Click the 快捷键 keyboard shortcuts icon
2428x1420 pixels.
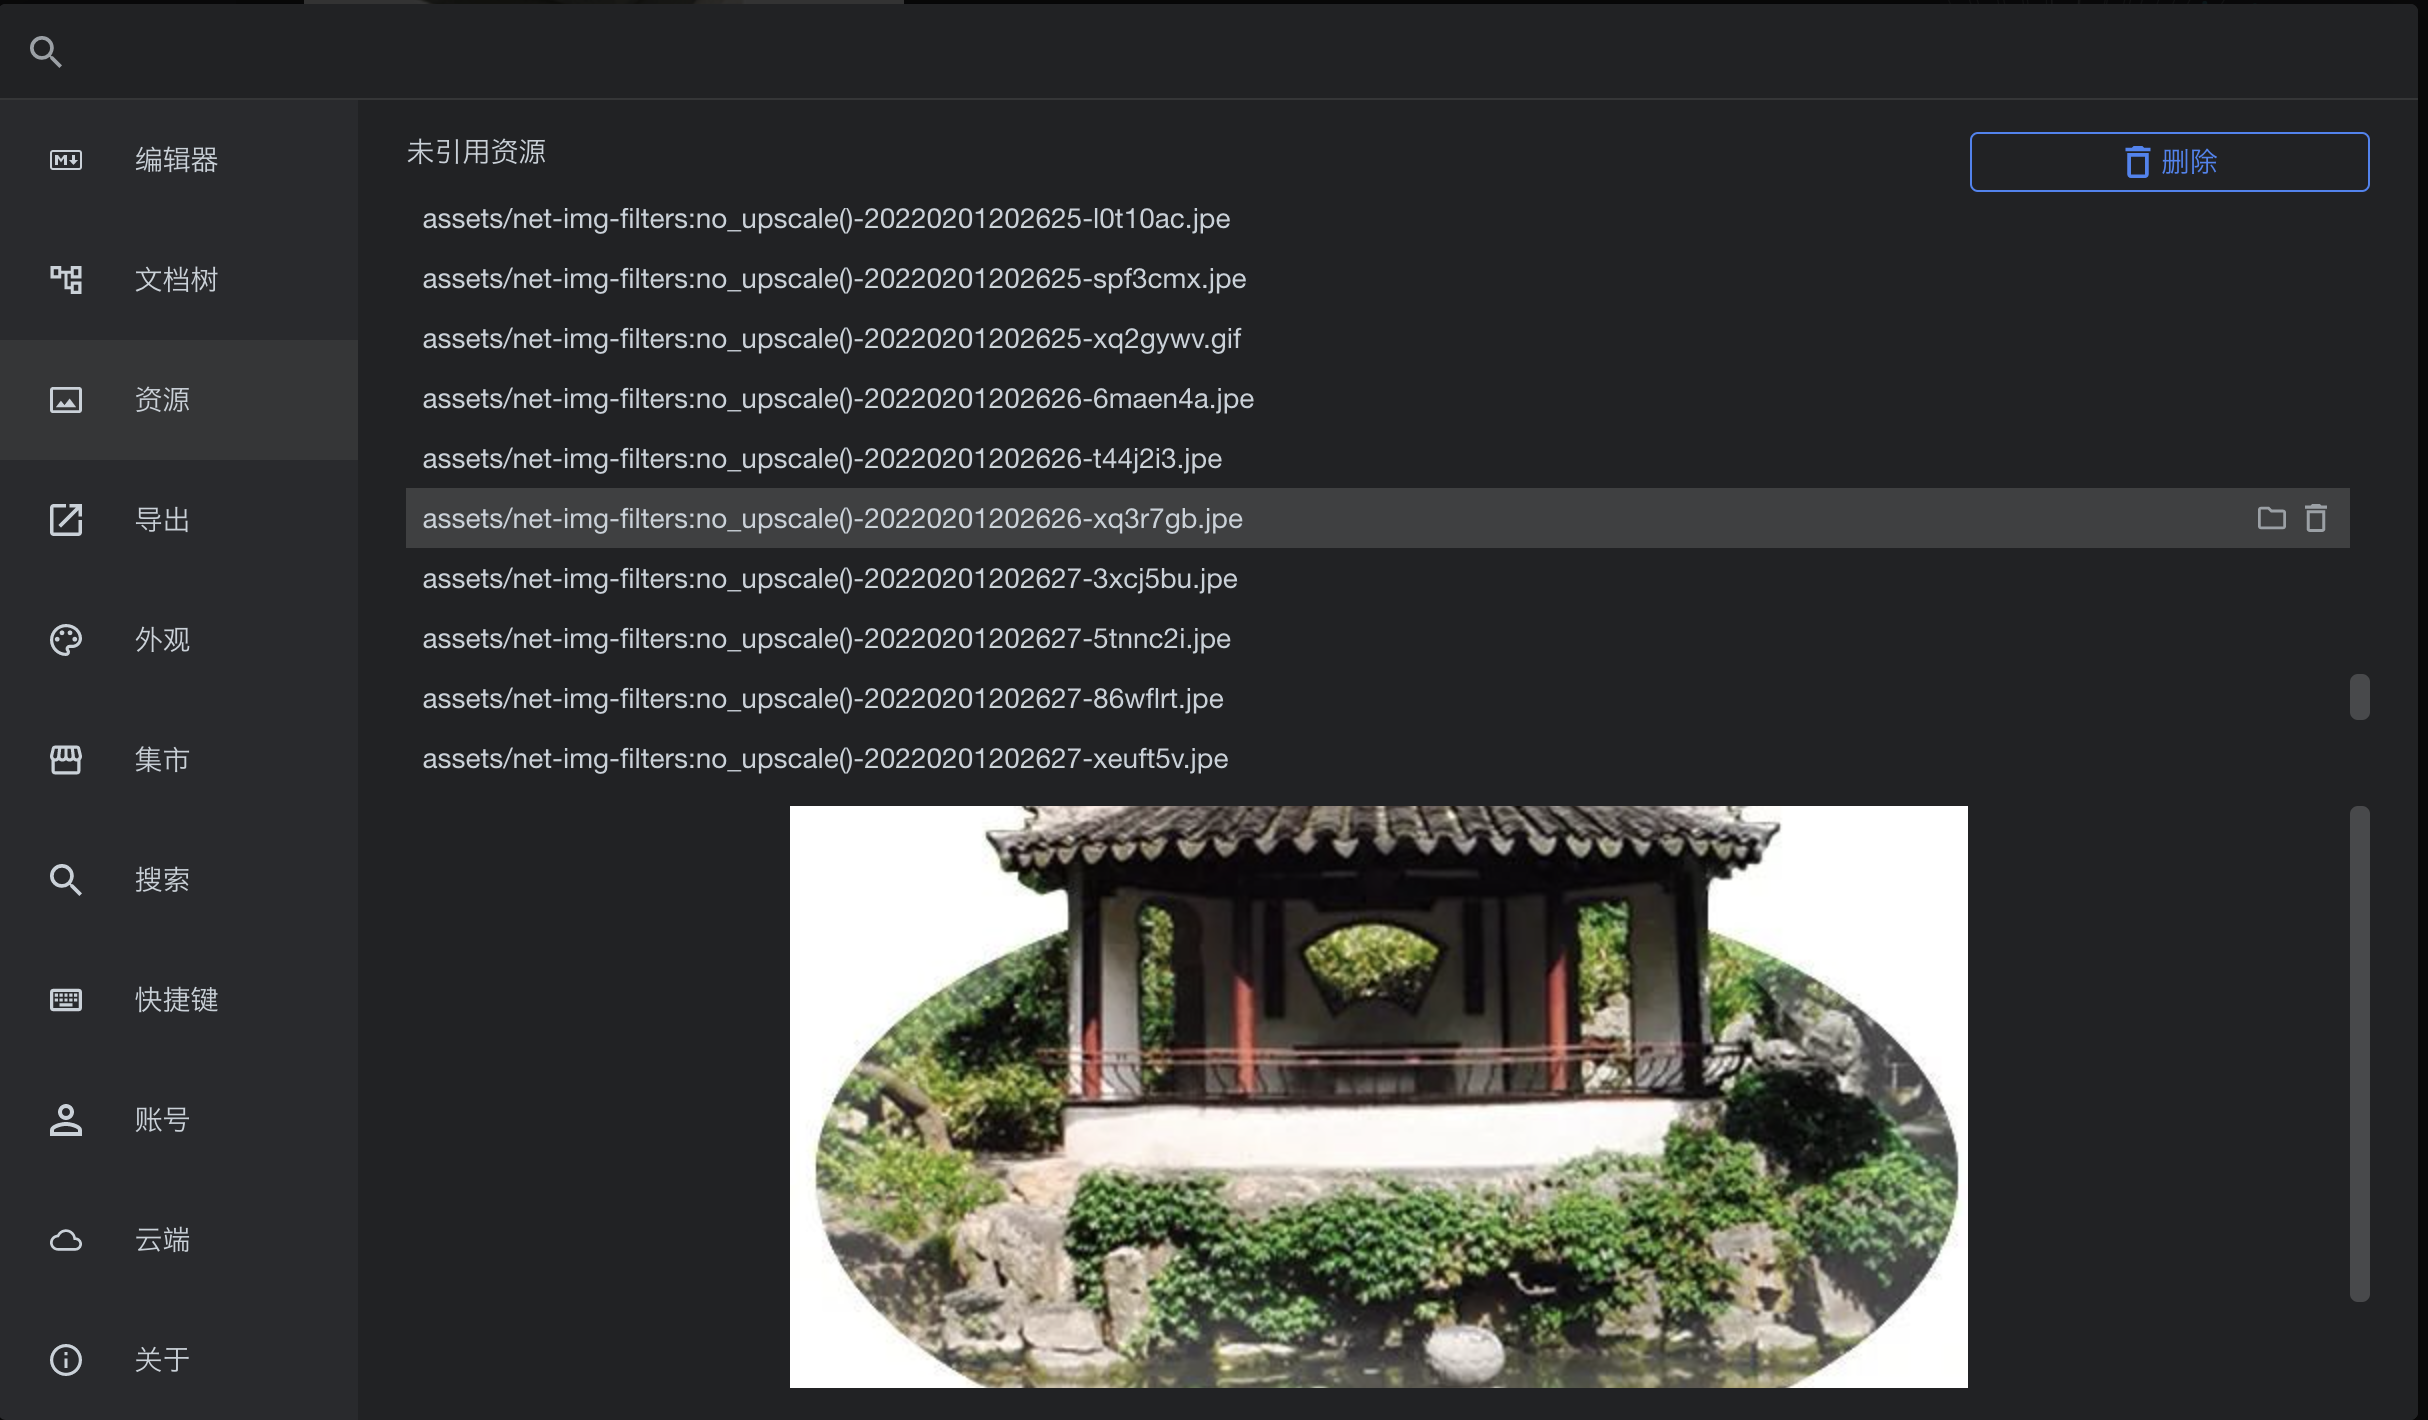point(65,999)
